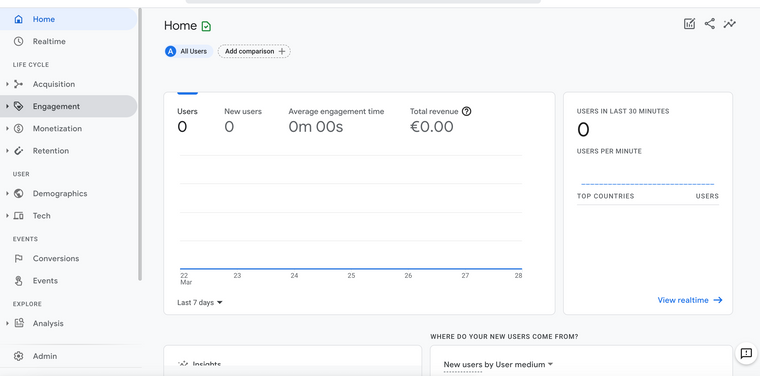Click the Demographics globe icon
This screenshot has width=760, height=376.
click(18, 194)
